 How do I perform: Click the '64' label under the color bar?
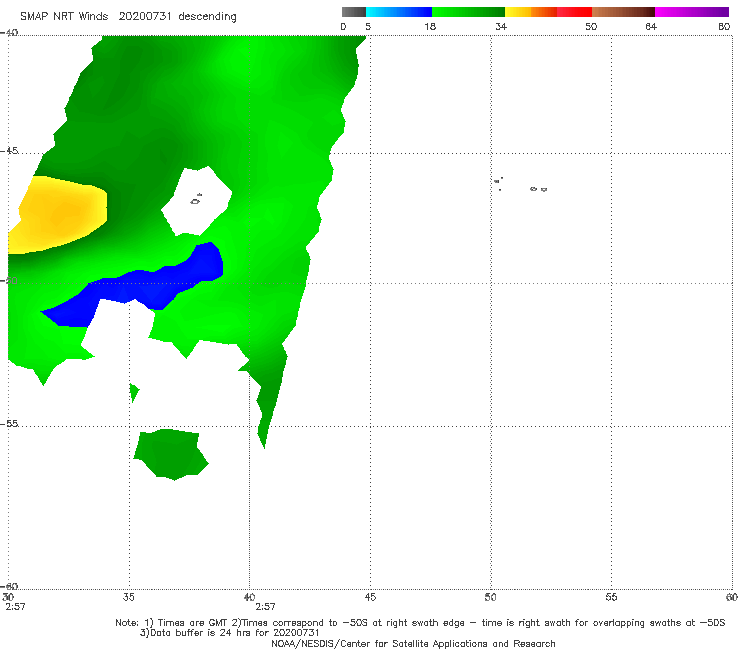(x=651, y=26)
